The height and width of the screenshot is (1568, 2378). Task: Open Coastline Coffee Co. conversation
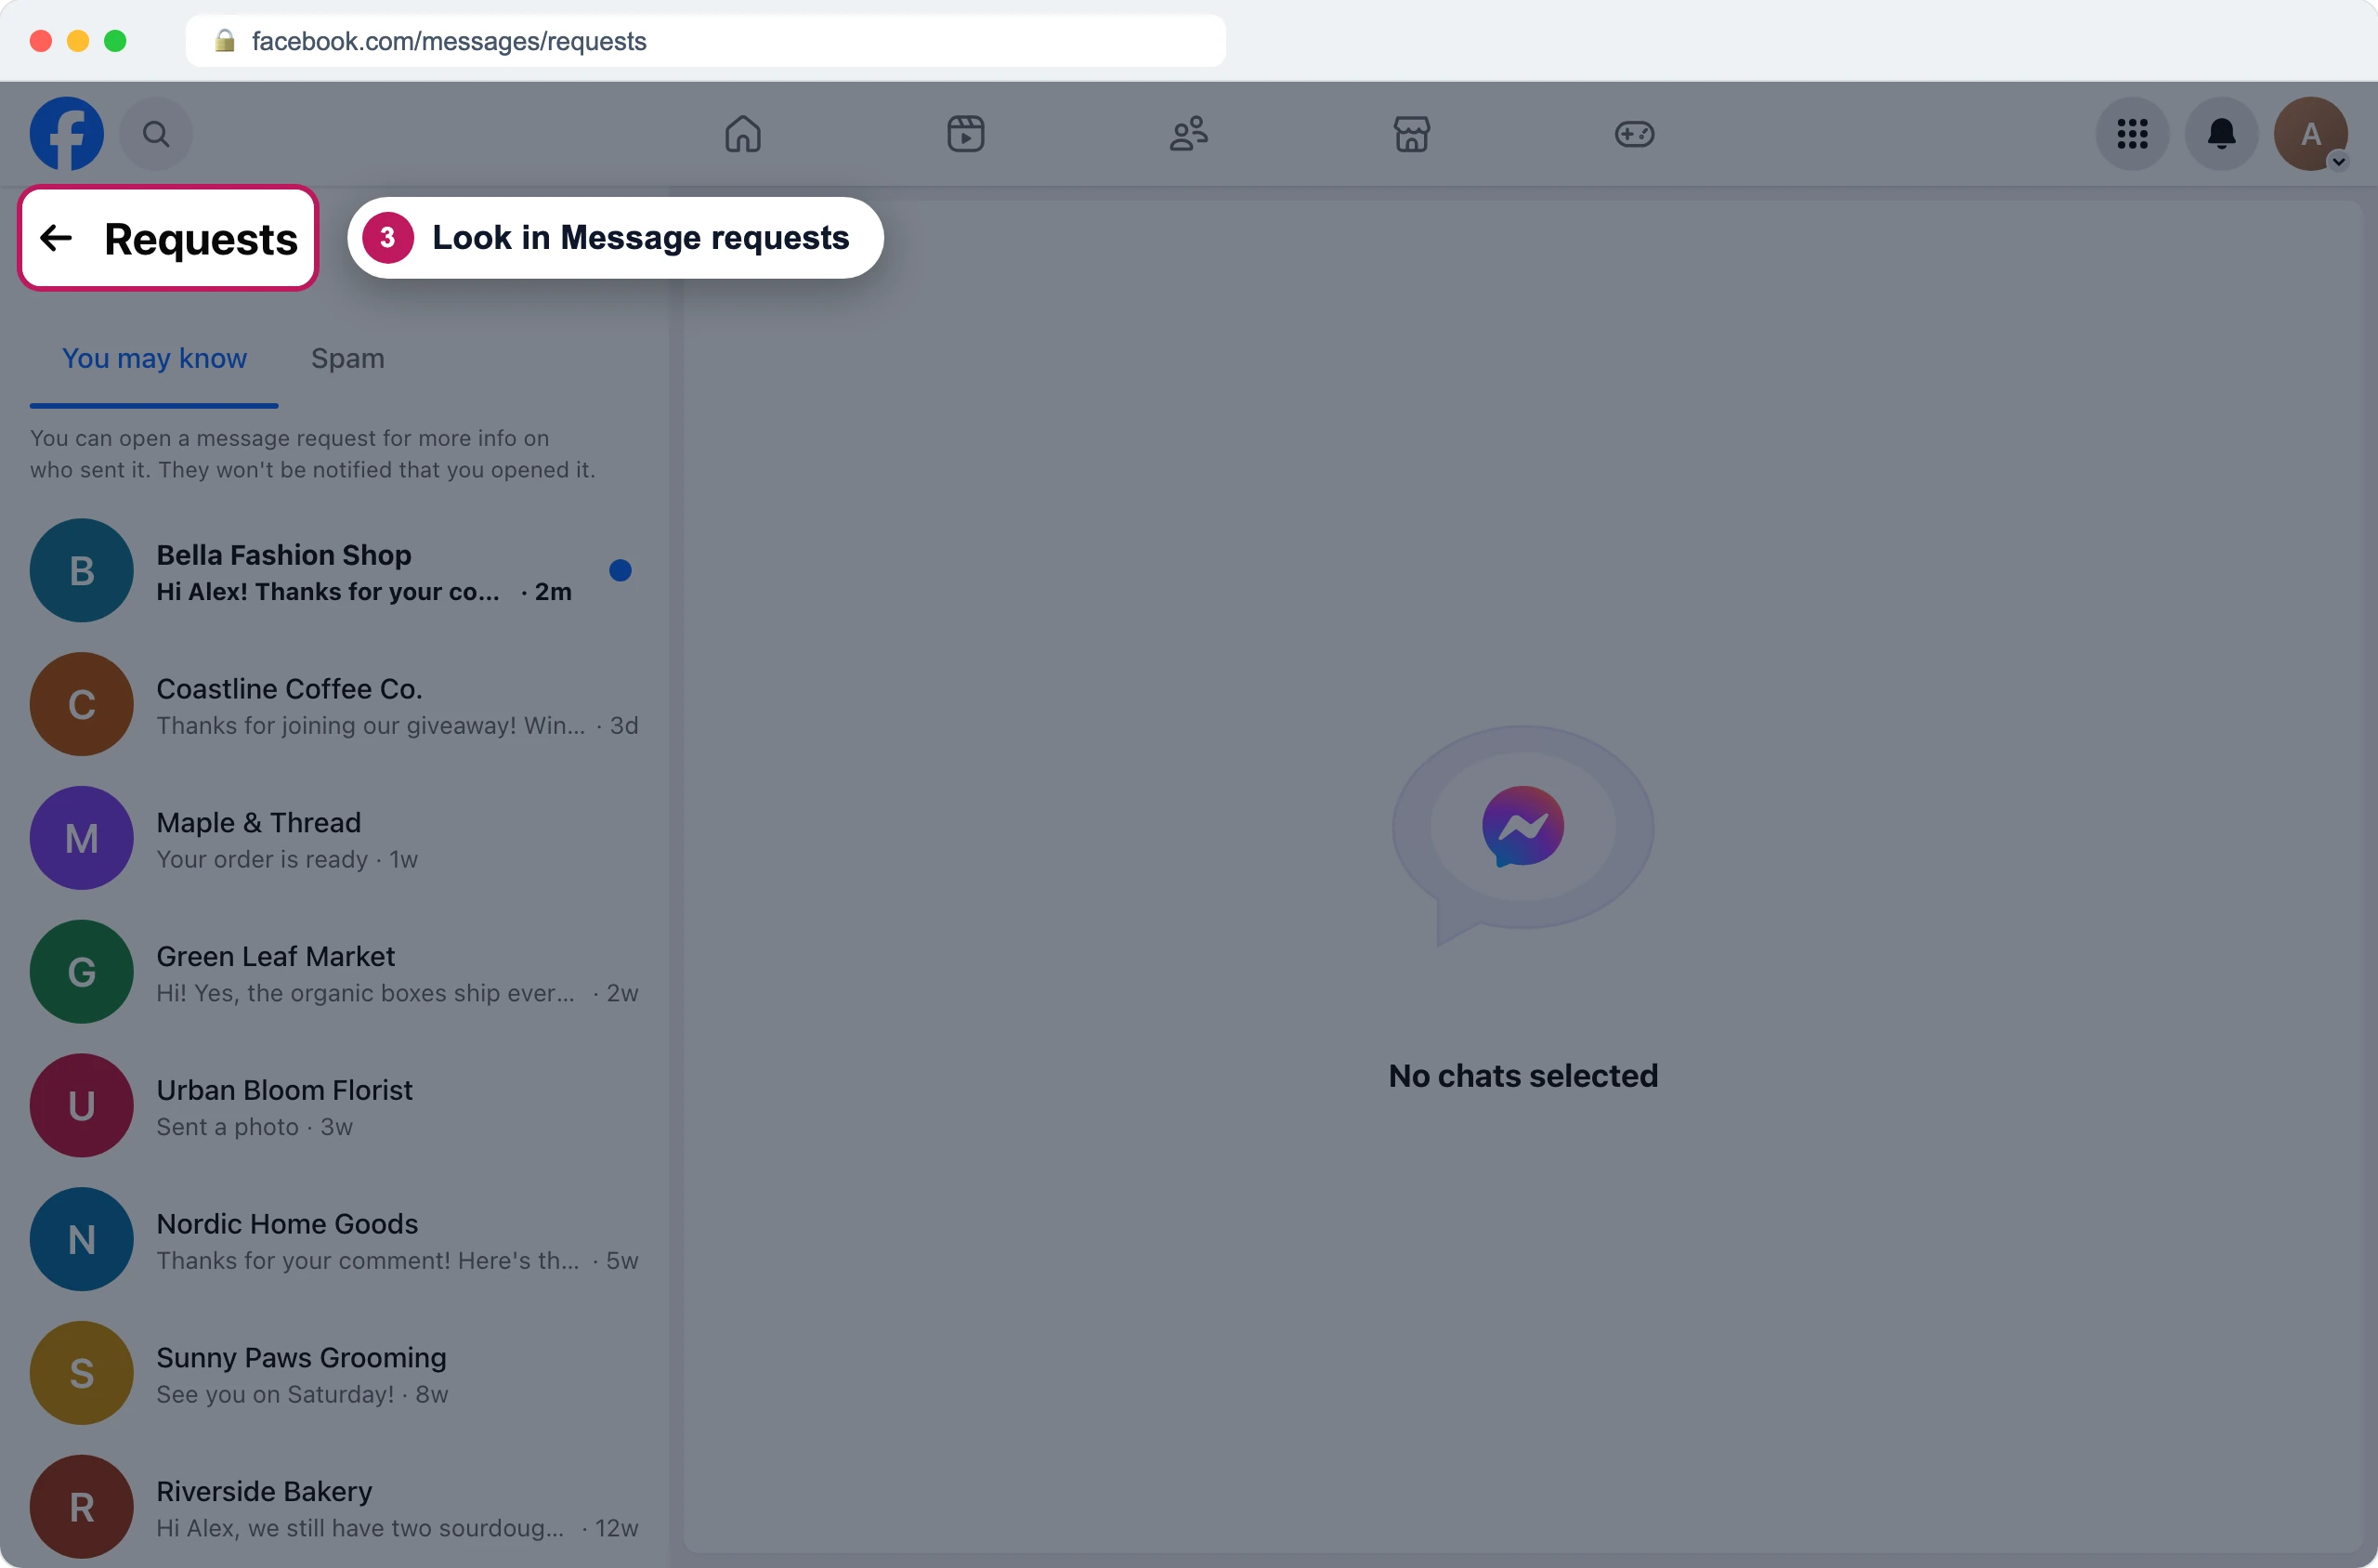[335, 705]
